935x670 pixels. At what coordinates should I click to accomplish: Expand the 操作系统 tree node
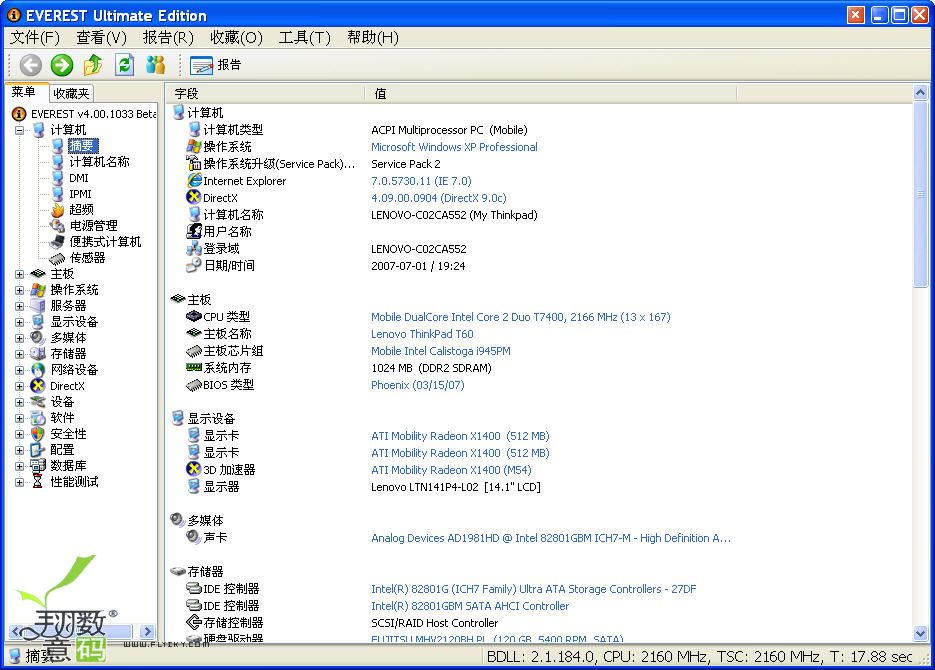tap(20, 290)
